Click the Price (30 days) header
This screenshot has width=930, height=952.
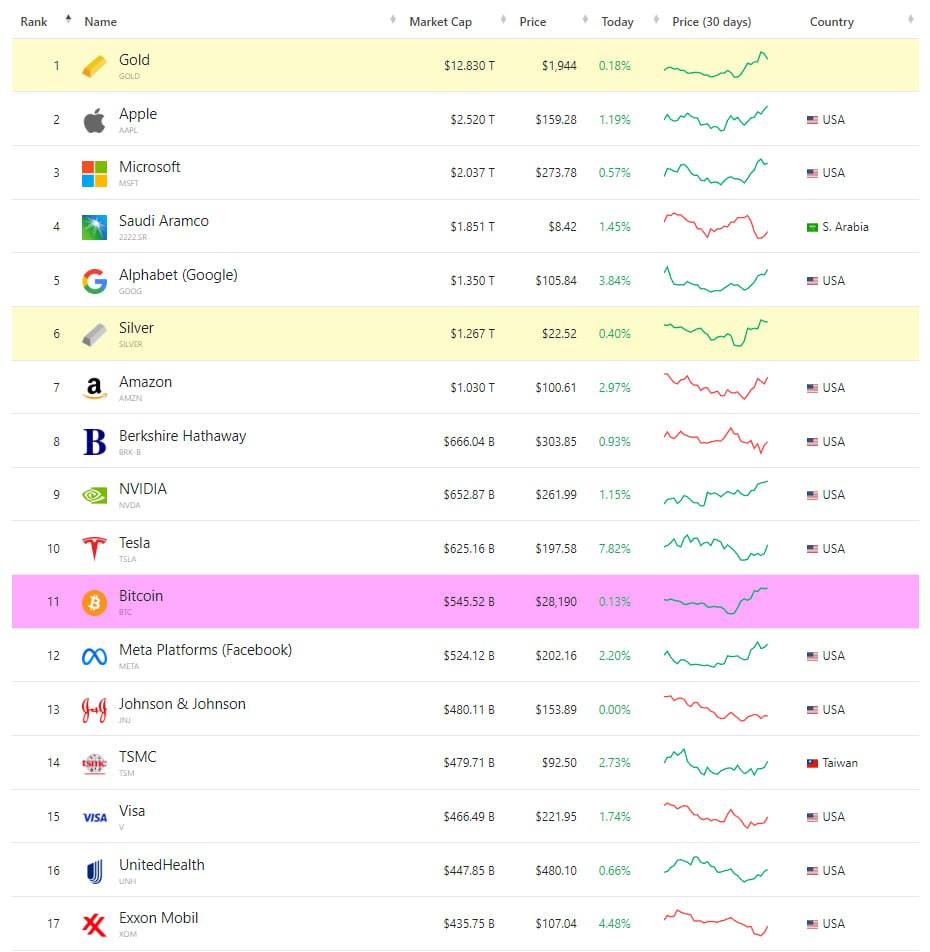711,22
